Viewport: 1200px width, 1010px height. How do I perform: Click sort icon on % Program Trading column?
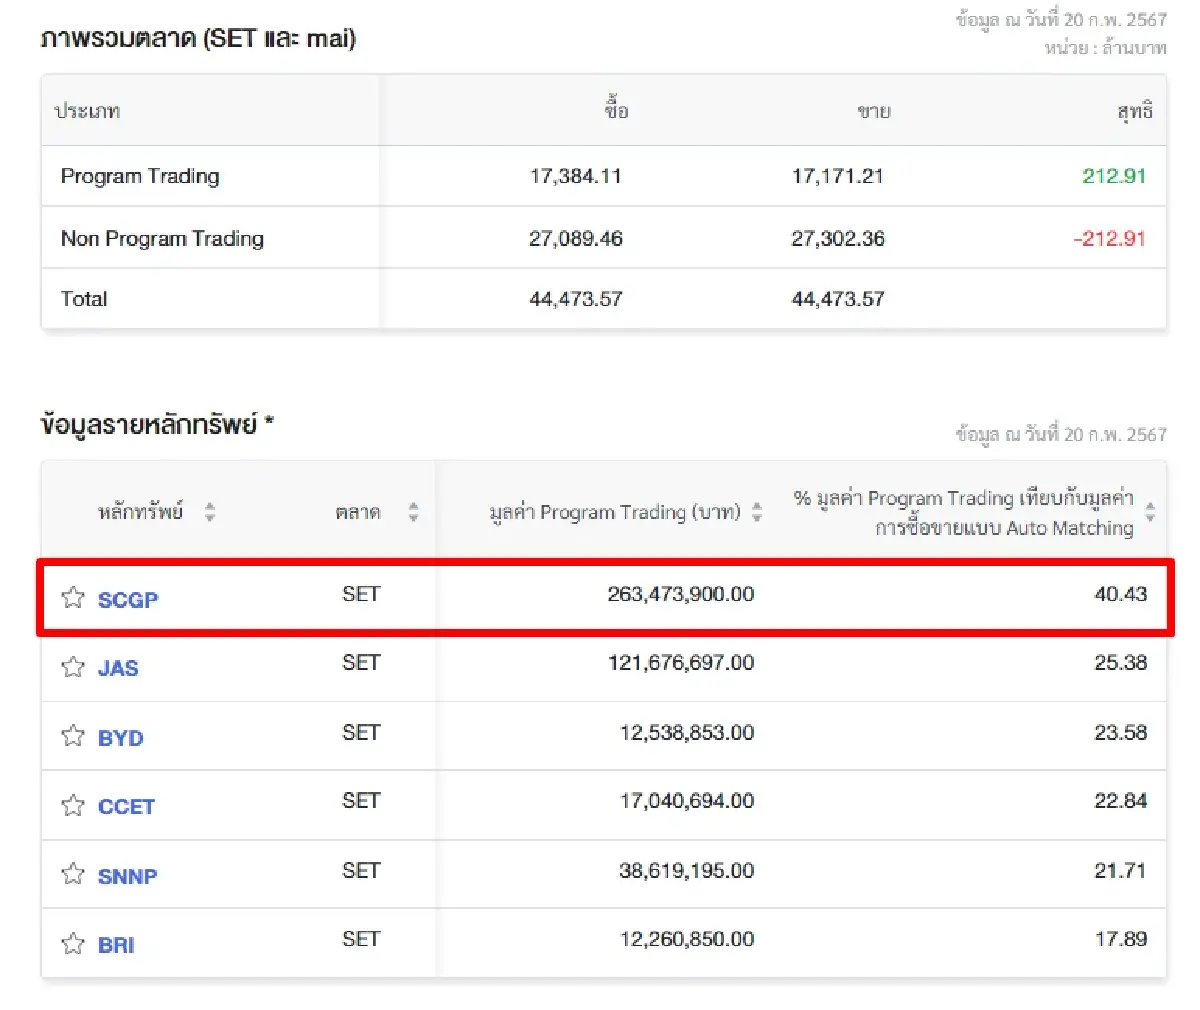coord(1152,510)
